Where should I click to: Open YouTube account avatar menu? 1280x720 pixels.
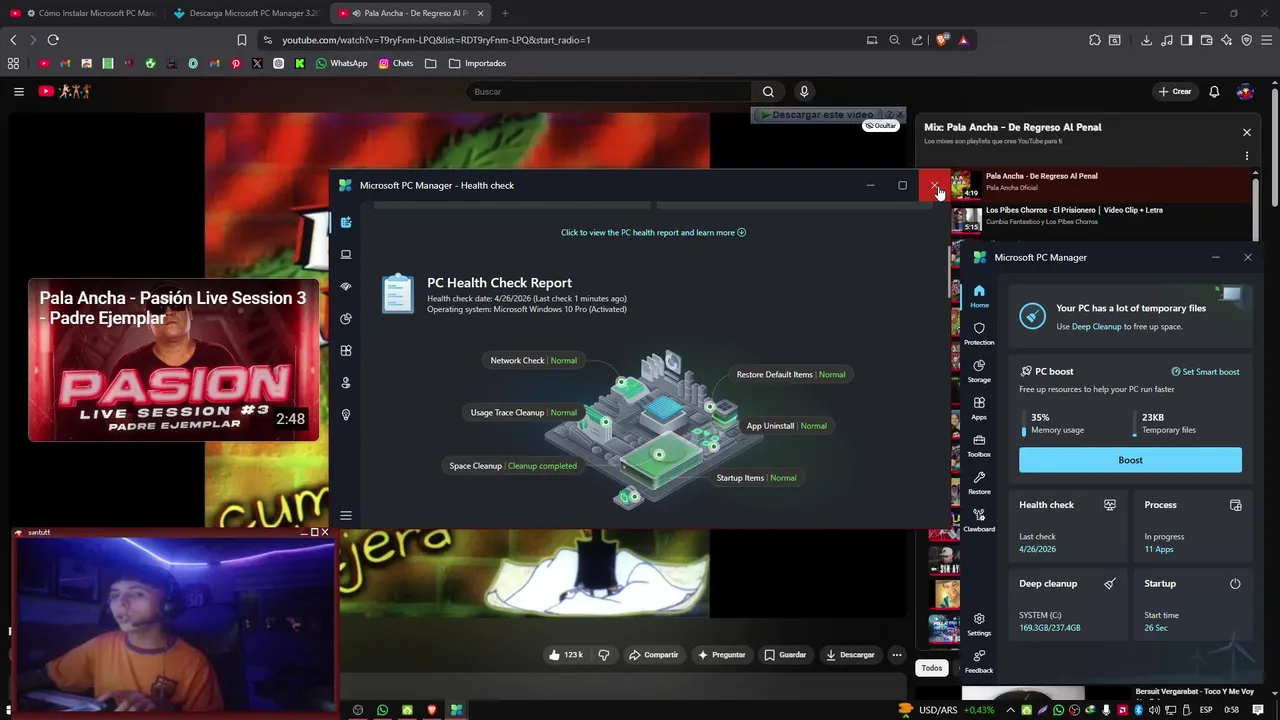click(1245, 92)
